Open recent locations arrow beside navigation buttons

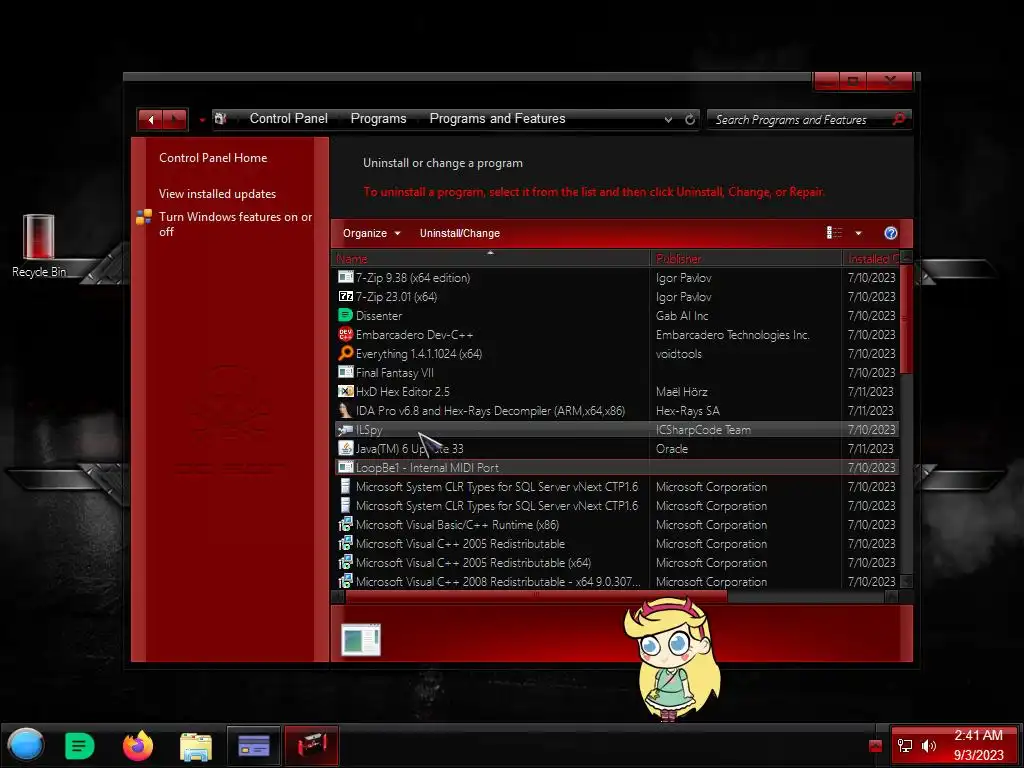coord(202,120)
